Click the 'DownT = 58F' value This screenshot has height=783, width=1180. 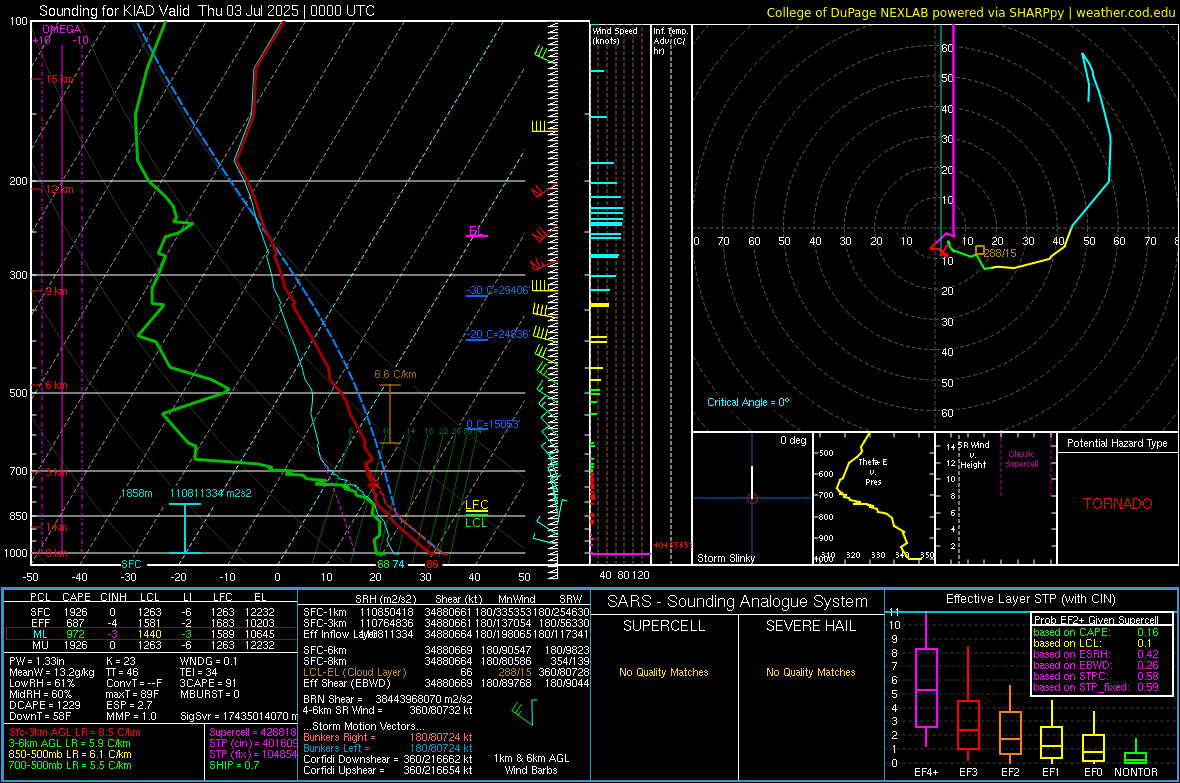[x=39, y=716]
